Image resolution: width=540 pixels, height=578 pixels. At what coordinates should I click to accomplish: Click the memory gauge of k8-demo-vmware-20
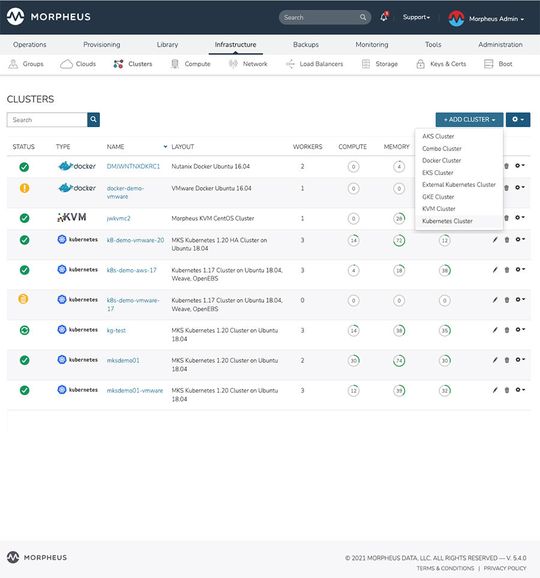coord(399,241)
